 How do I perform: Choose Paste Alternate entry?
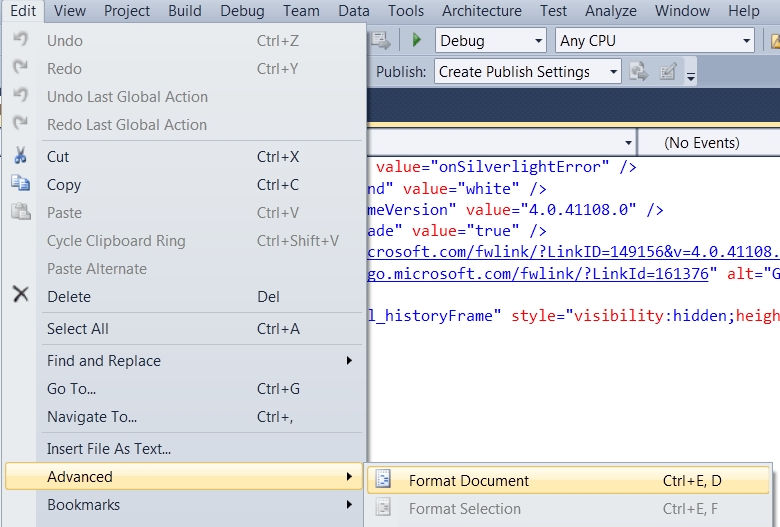pyautogui.click(x=184, y=269)
